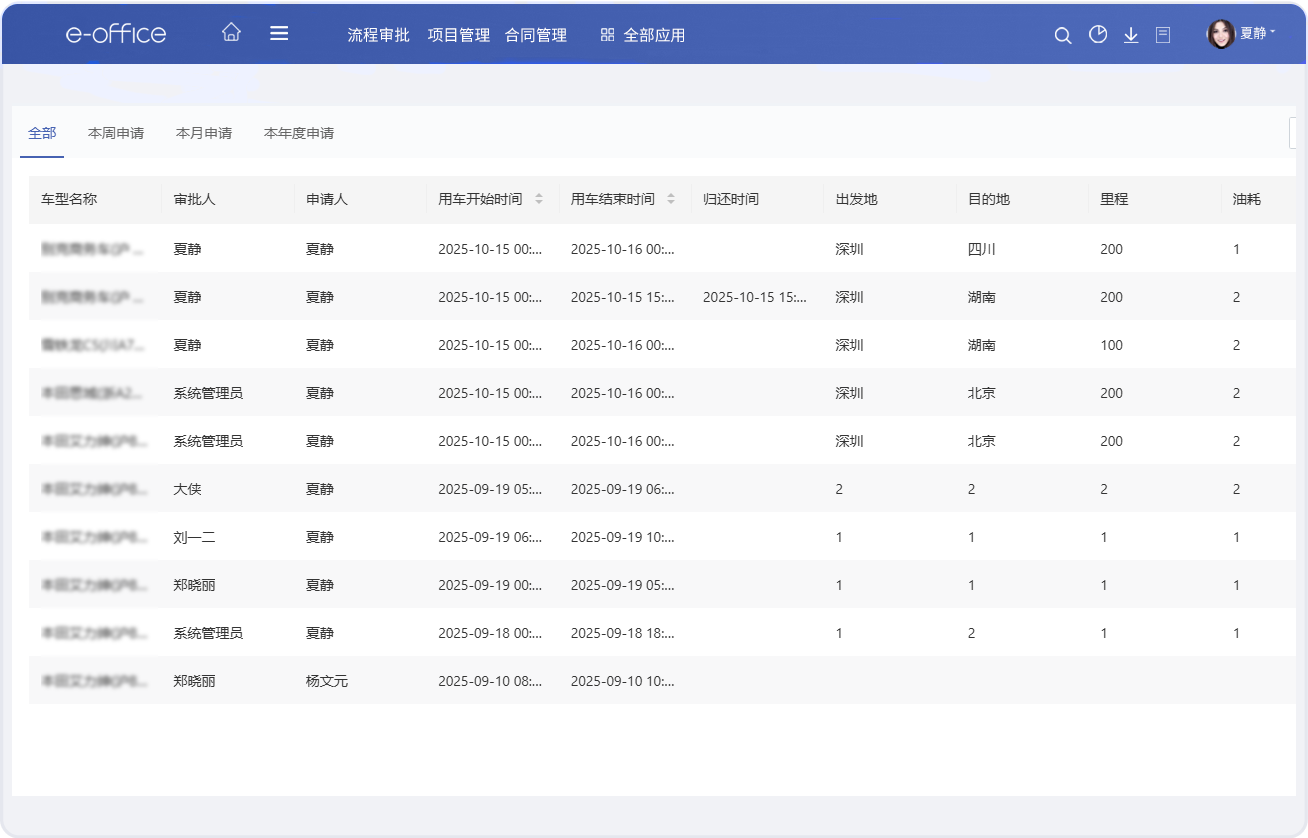
Task: Open 项目管理 menu
Action: (458, 35)
